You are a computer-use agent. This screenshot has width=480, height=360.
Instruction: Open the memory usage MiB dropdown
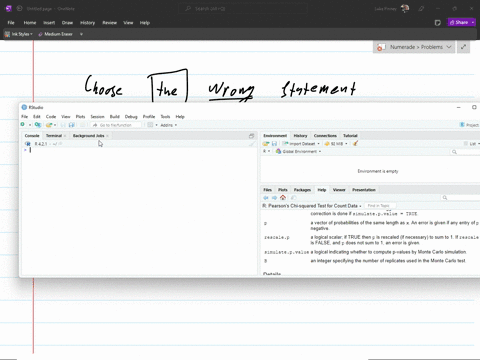tap(336, 144)
